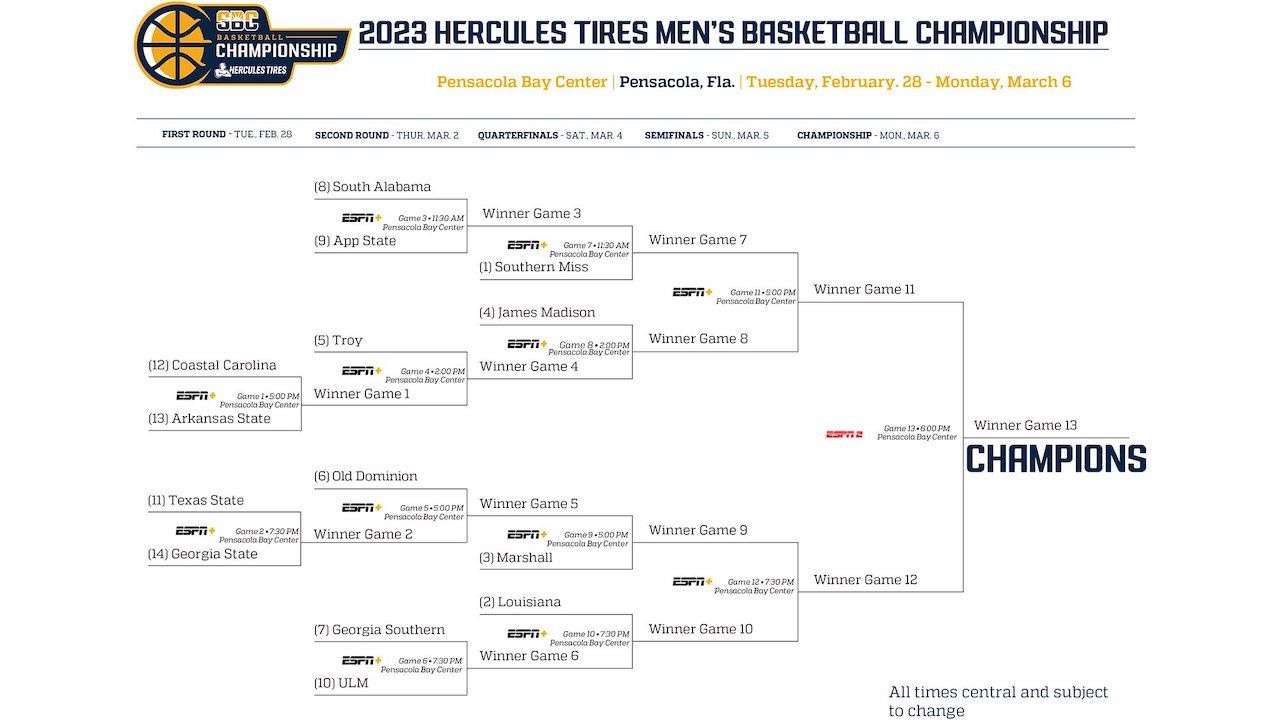Click the ESPN+ logo for Game 8
The height and width of the screenshot is (720, 1280).
click(x=527, y=344)
